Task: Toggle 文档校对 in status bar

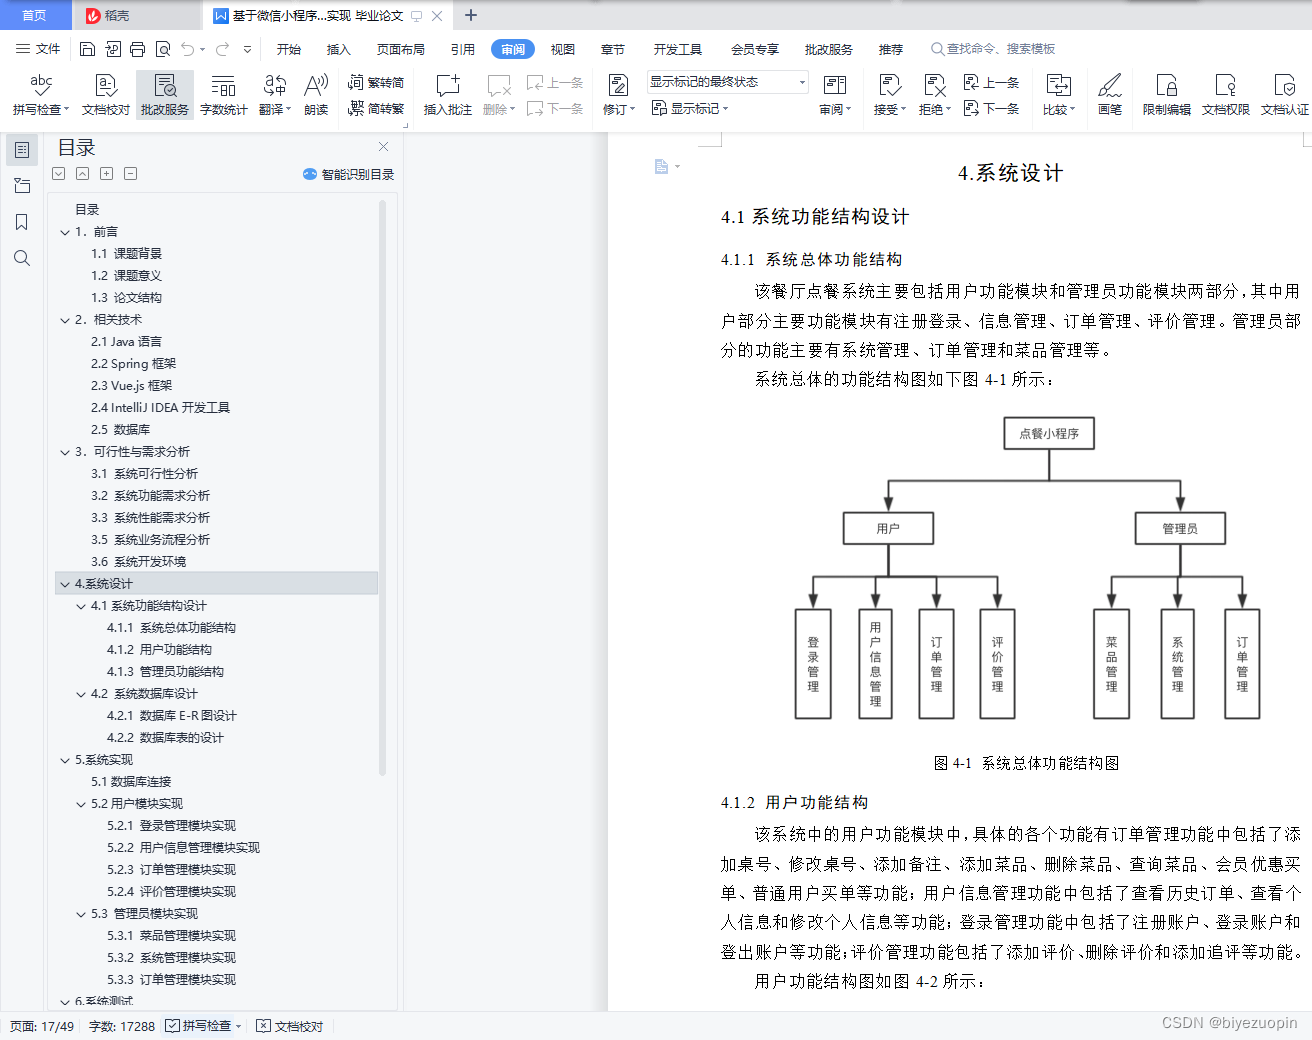Action: tap(290, 1026)
